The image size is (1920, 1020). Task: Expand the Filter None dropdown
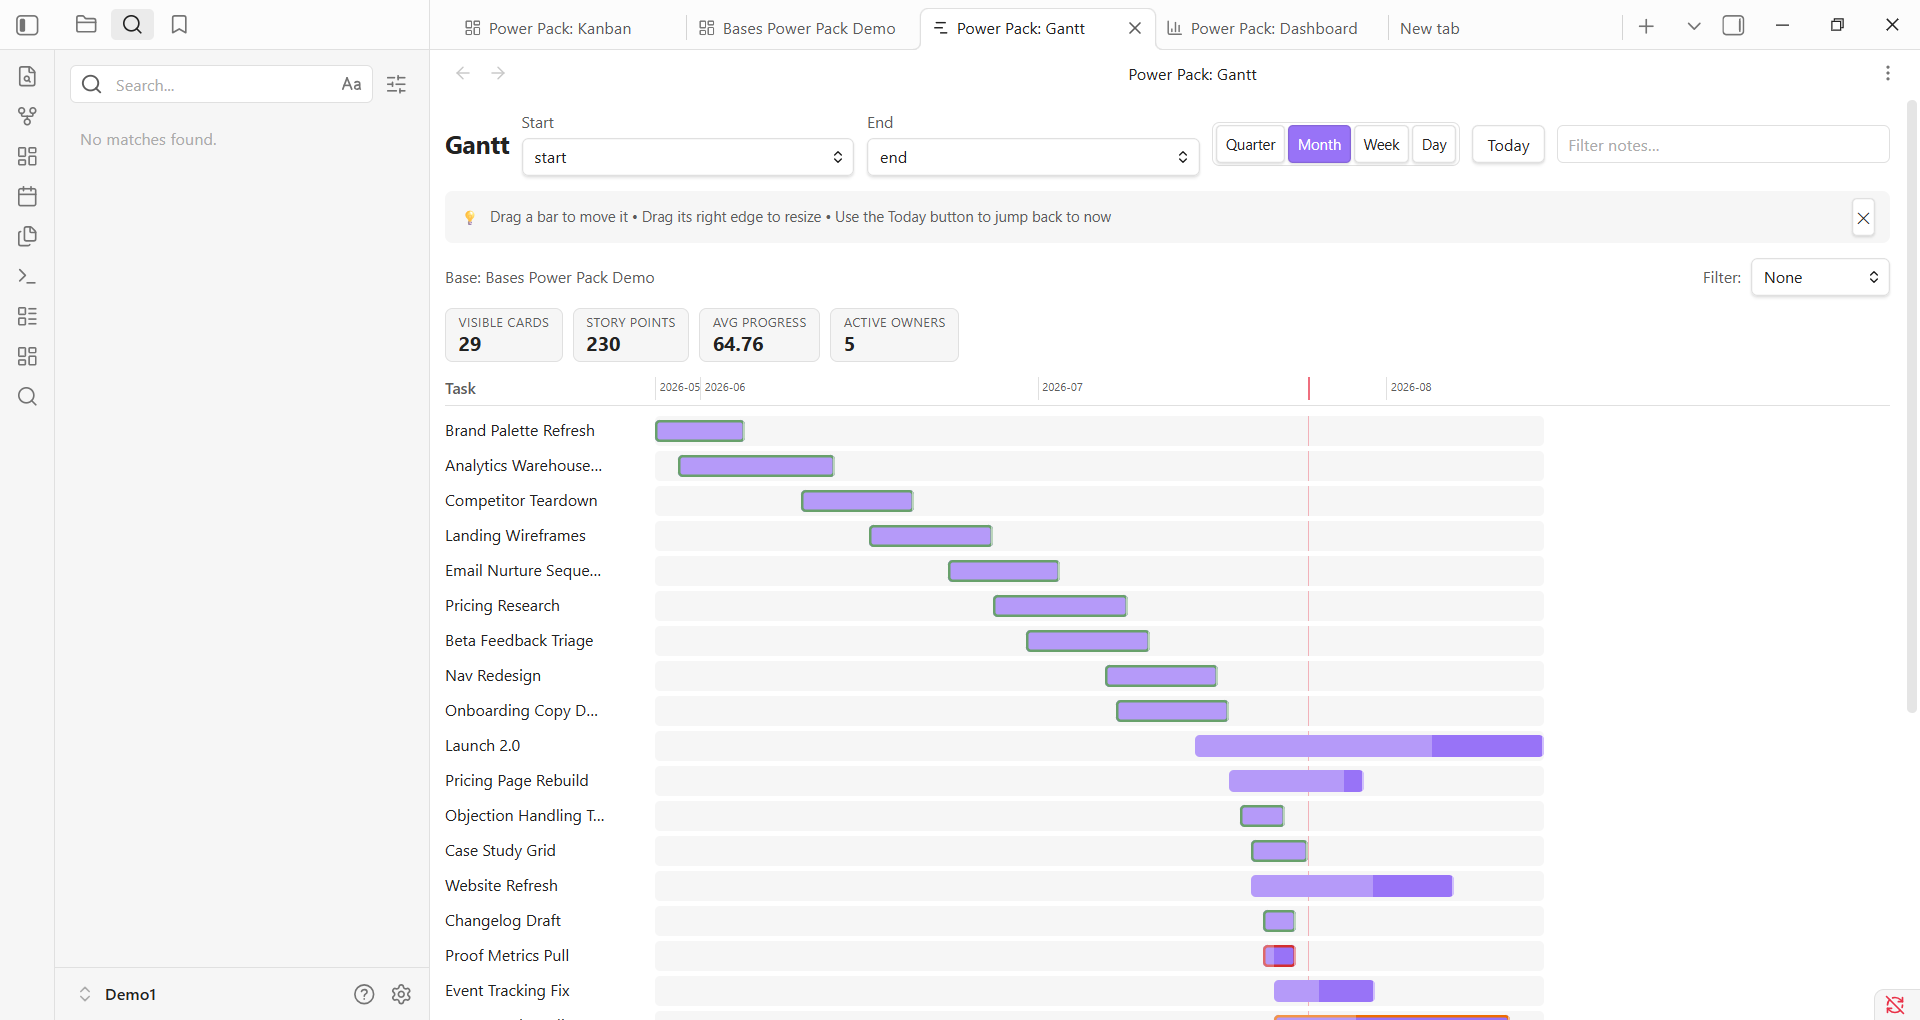(1820, 278)
